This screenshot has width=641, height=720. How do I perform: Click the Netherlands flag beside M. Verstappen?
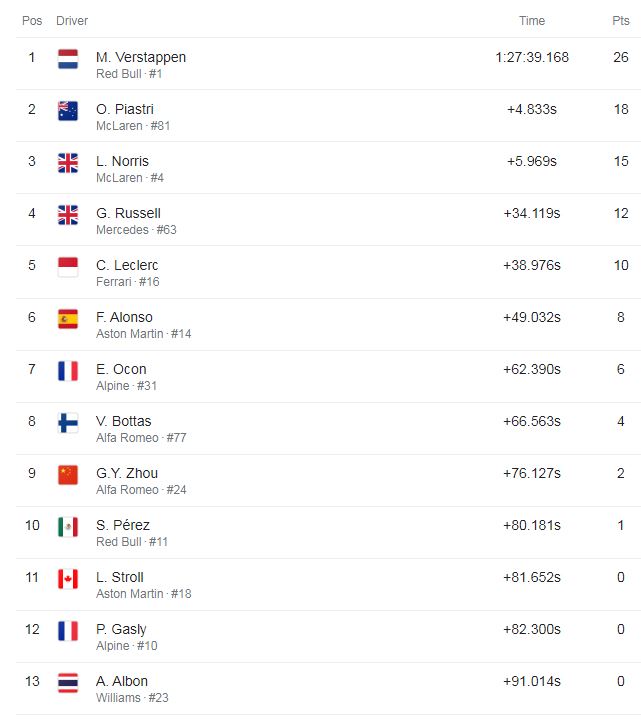pos(68,59)
